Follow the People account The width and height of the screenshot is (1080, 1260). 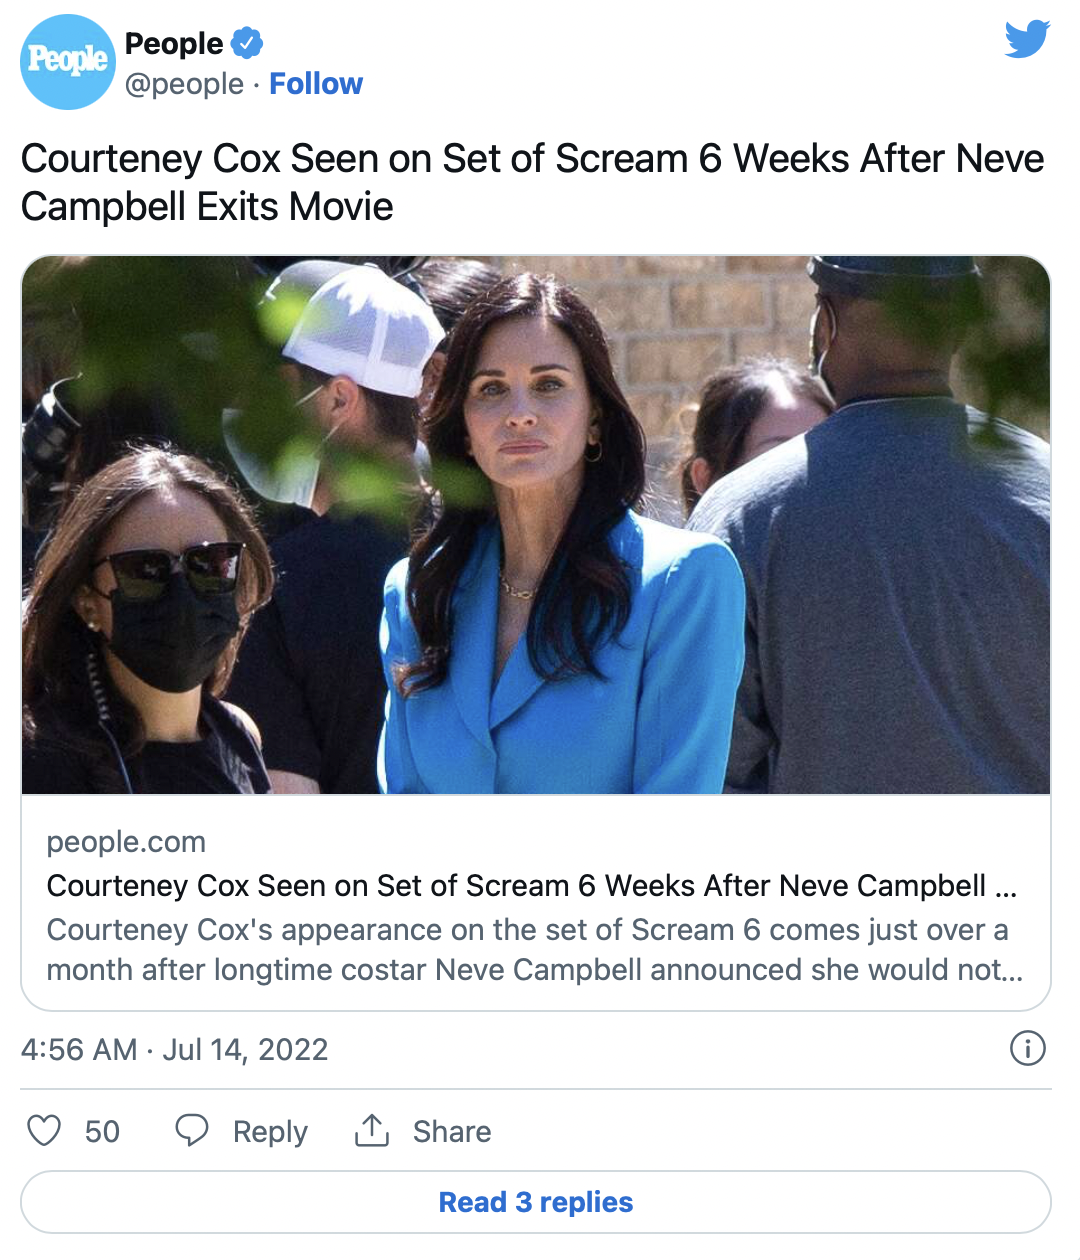tap(316, 84)
